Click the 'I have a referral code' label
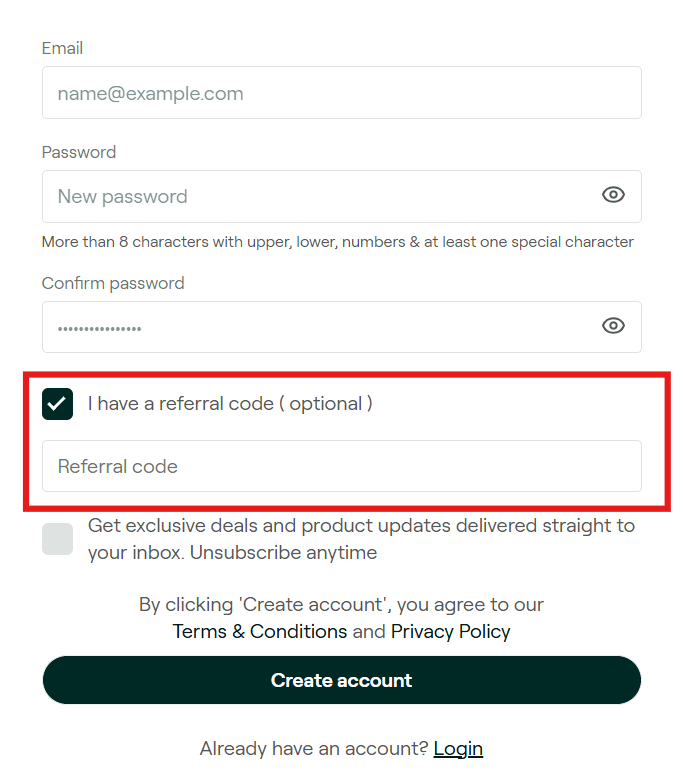Image resolution: width=683 pixels, height=771 pixels. click(230, 404)
